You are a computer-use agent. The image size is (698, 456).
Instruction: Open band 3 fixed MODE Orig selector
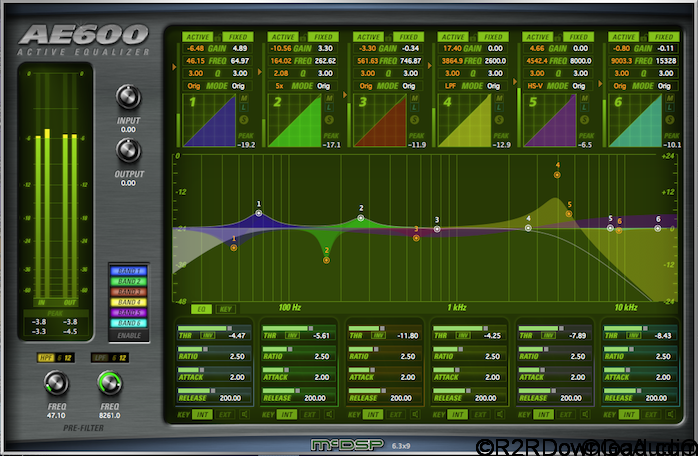click(x=409, y=86)
